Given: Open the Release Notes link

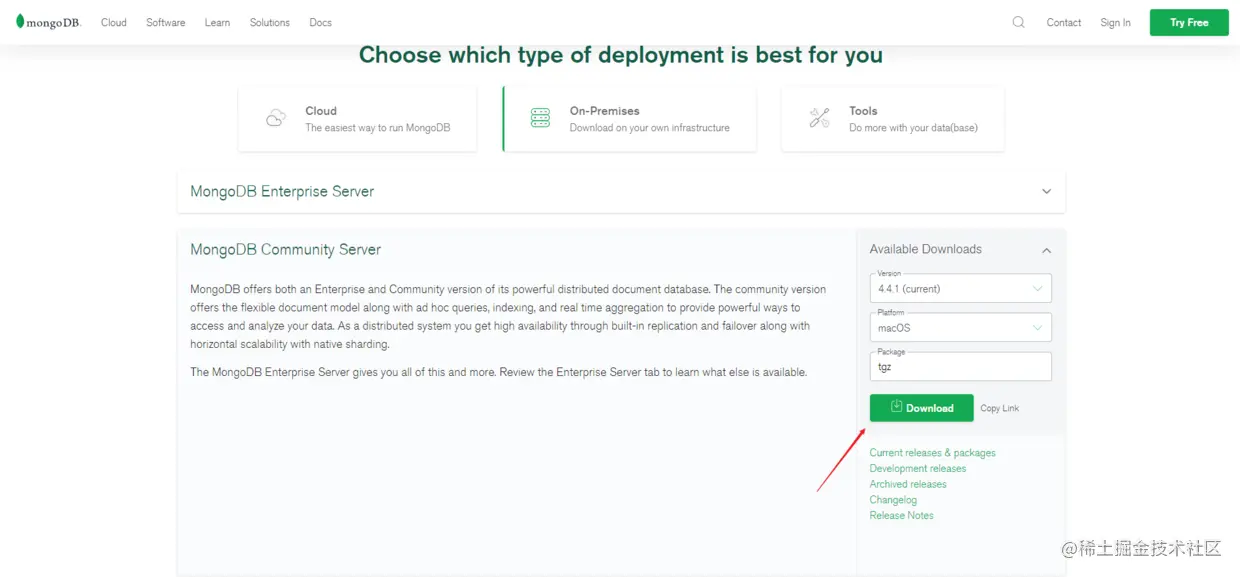Looking at the screenshot, I should coord(901,515).
